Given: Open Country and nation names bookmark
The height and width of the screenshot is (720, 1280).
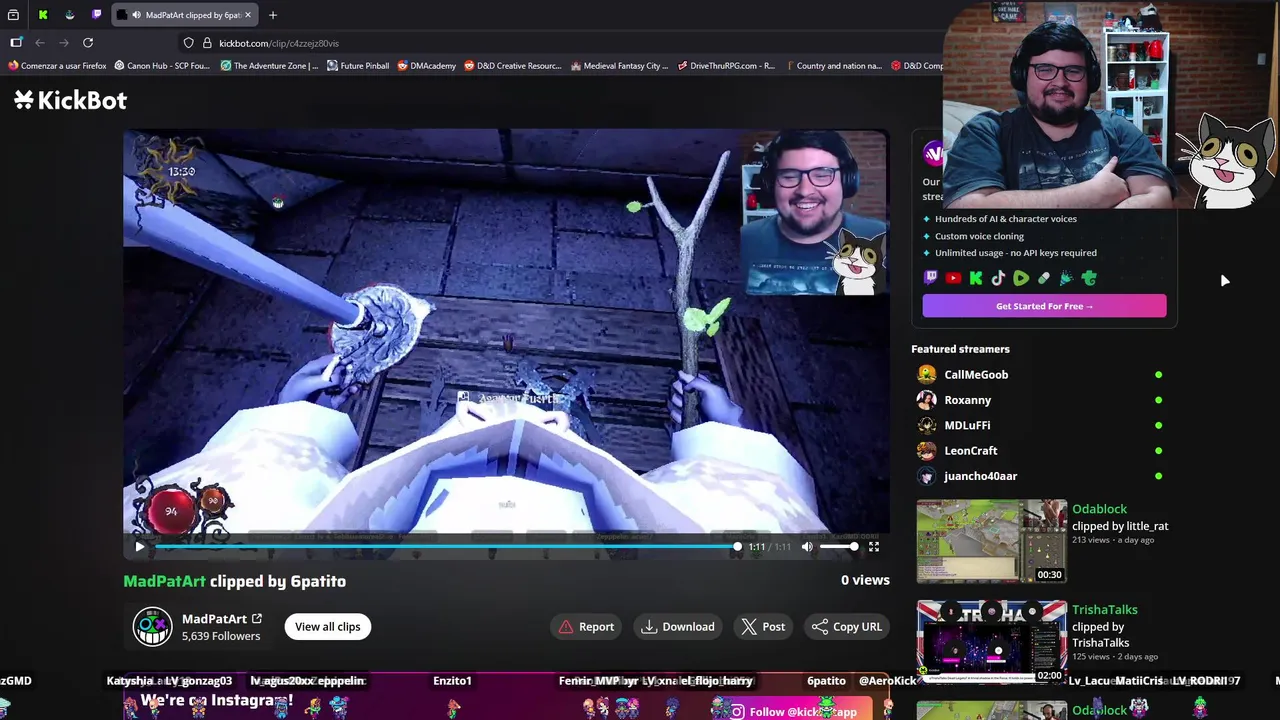Looking at the screenshot, I should tap(833, 66).
